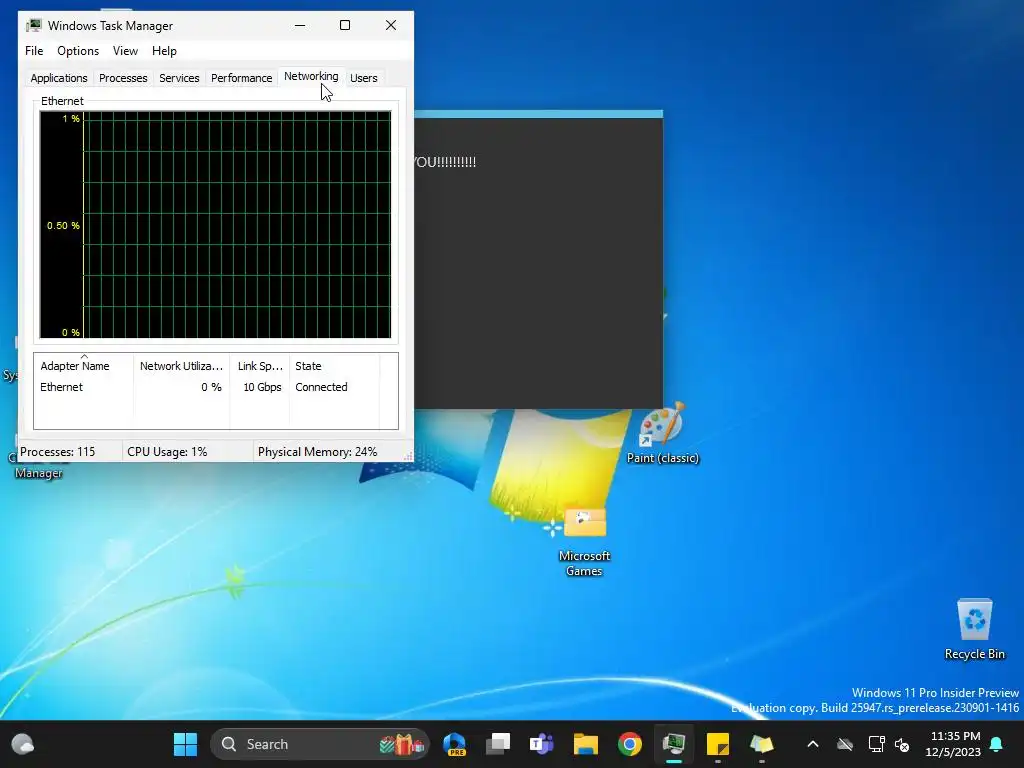1024x768 pixels.
Task: Click the dark window behind Task Manager
Action: pos(538,261)
